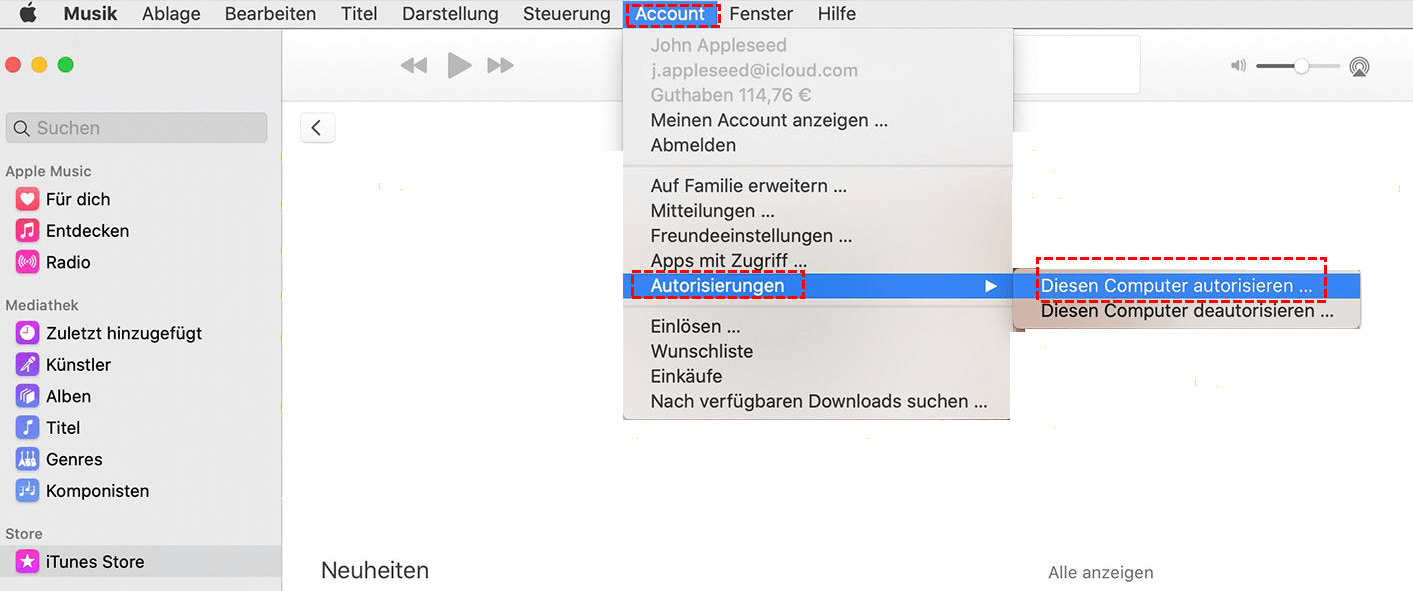1413x591 pixels.
Task: Choose Diesen Computer autorisieren
Action: pos(1177,286)
